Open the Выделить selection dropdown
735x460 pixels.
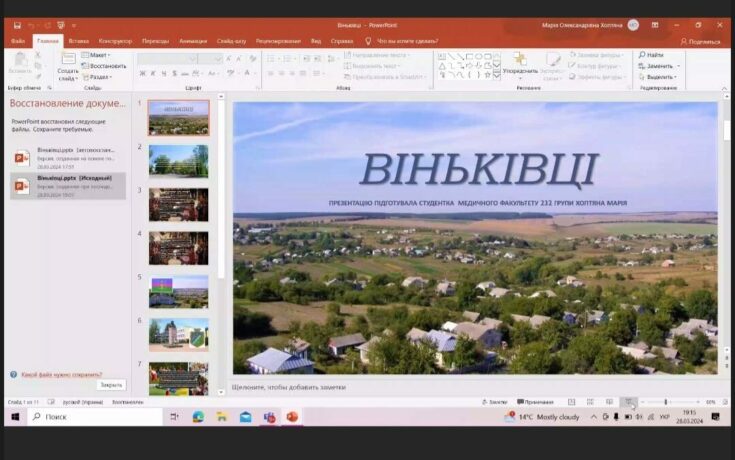pyautogui.click(x=660, y=77)
